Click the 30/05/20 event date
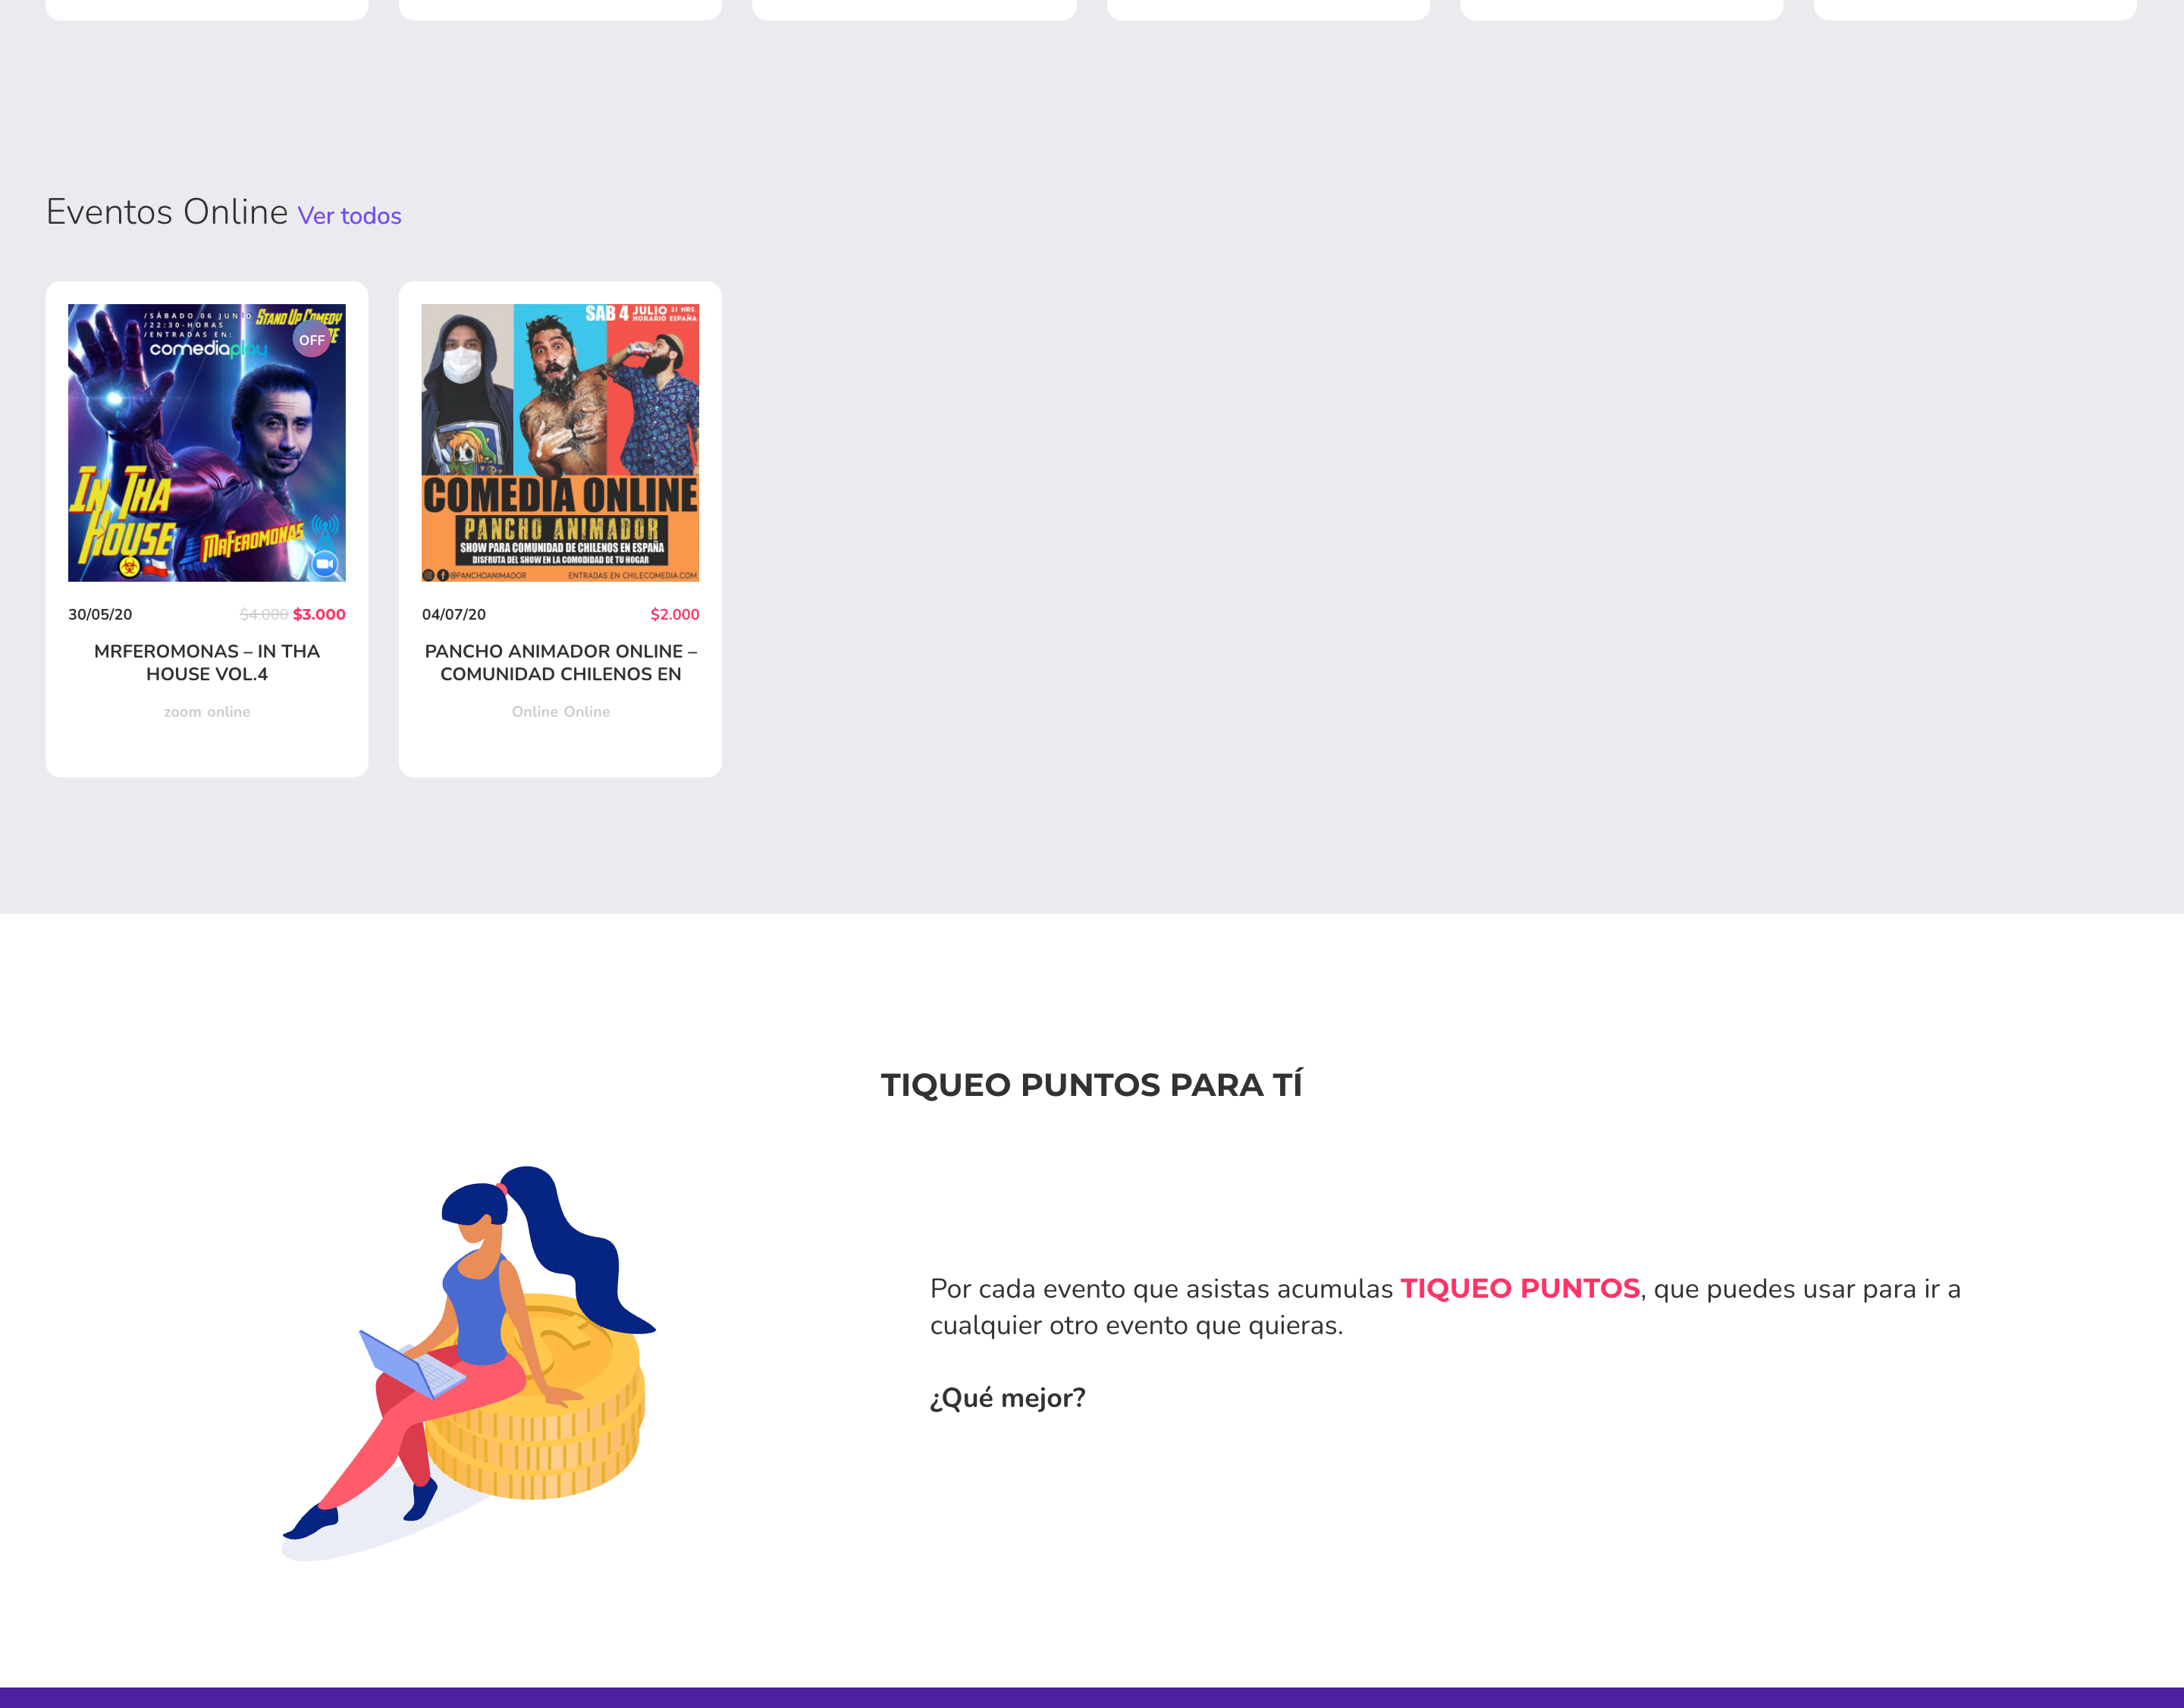The width and height of the screenshot is (2184, 1708). (100, 614)
